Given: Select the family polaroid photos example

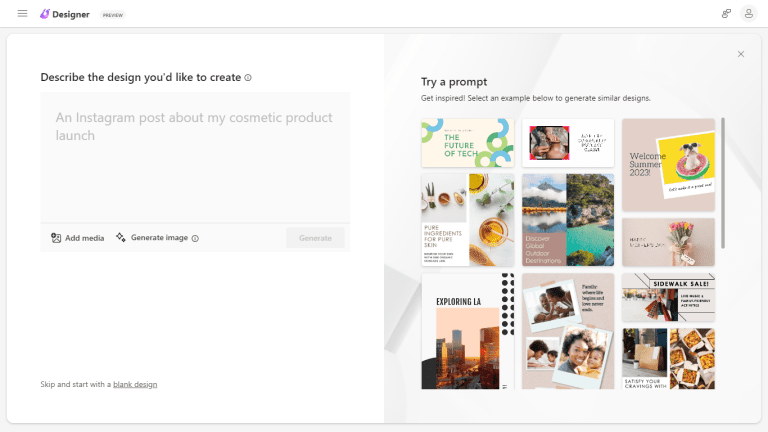Looking at the screenshot, I should point(568,331).
